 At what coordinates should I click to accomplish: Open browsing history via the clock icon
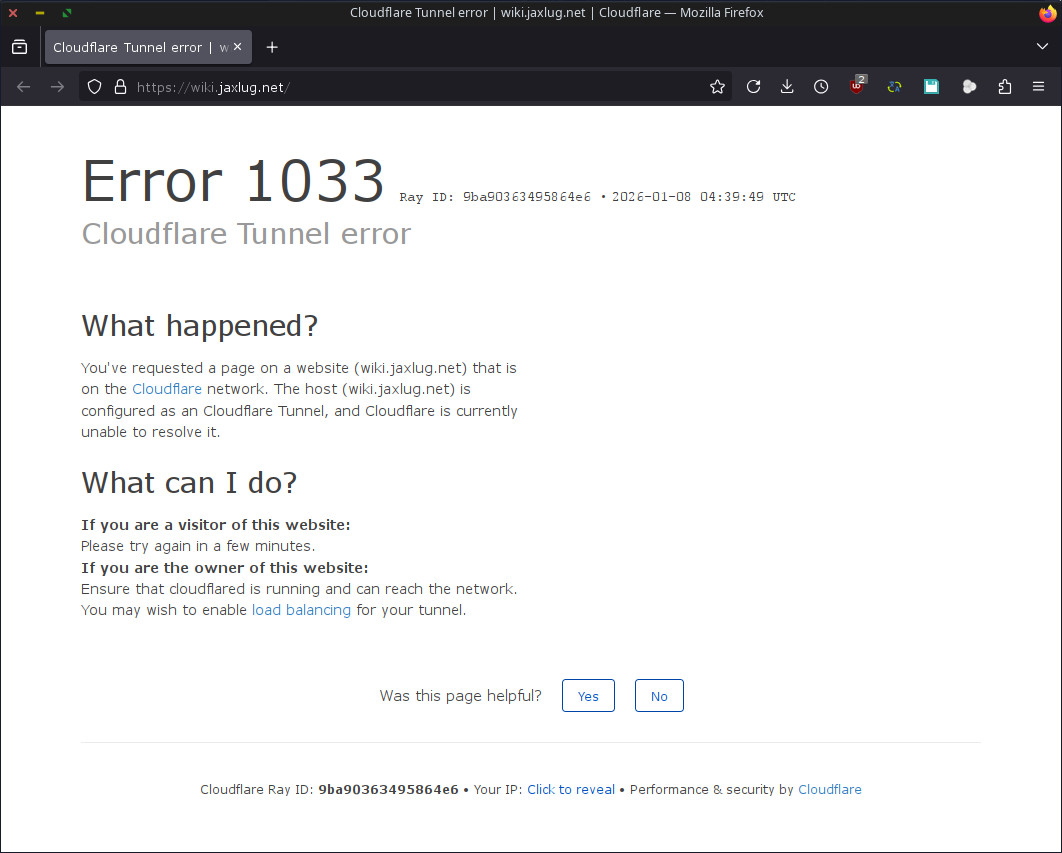point(821,86)
